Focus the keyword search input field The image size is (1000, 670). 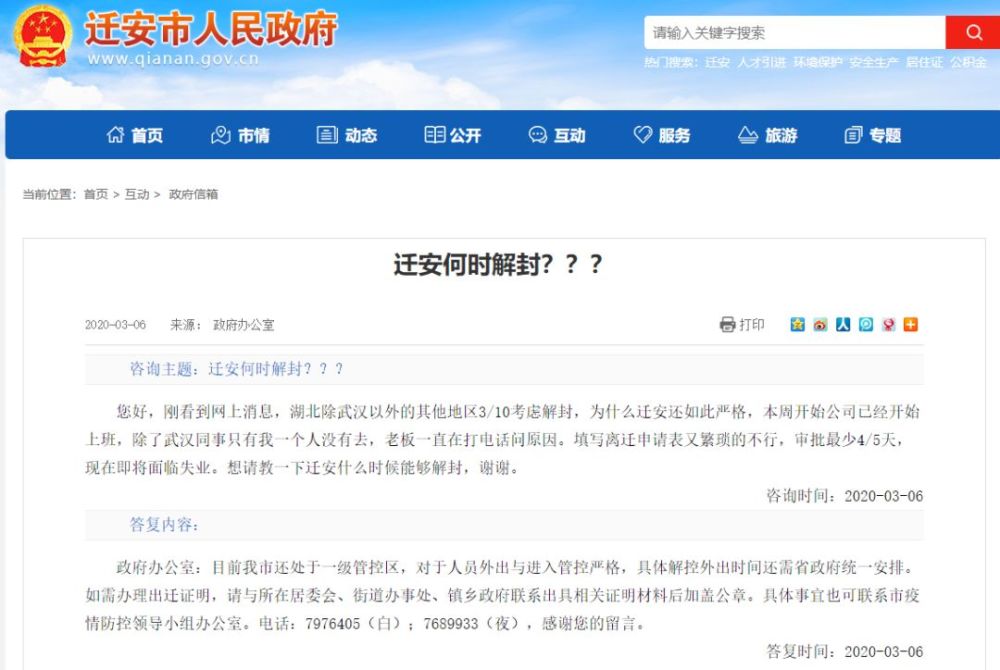(x=795, y=33)
